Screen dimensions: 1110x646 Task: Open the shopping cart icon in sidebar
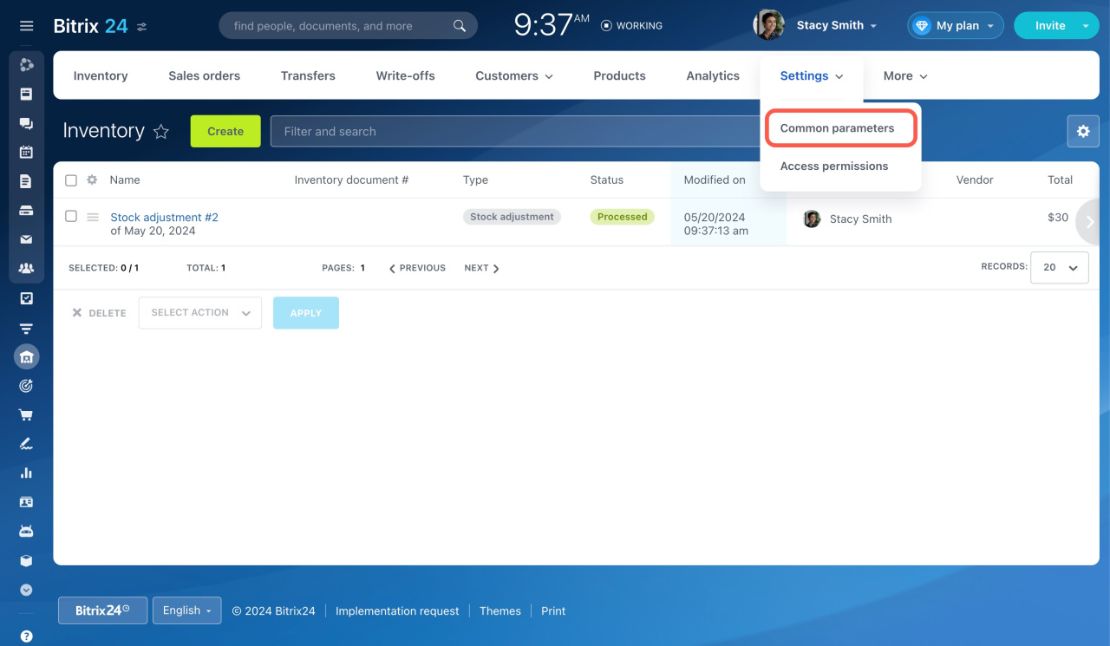point(26,415)
